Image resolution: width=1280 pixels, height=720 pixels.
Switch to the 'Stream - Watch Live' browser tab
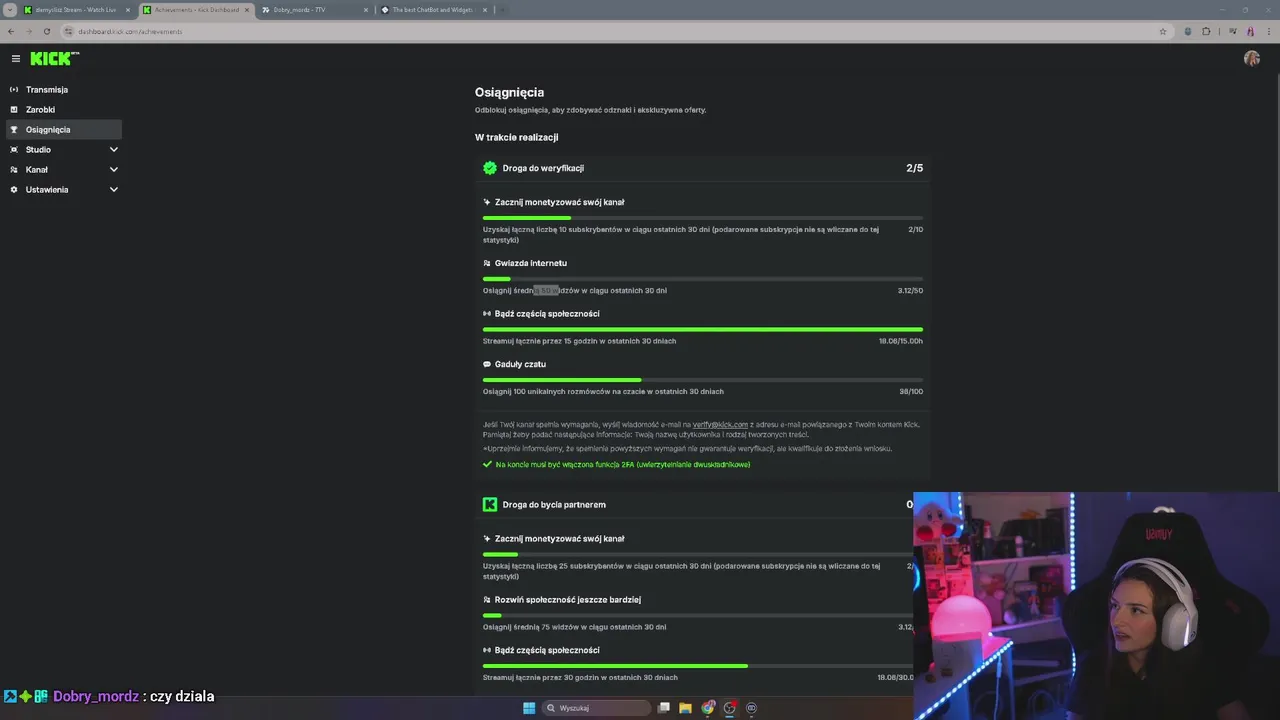pos(76,10)
